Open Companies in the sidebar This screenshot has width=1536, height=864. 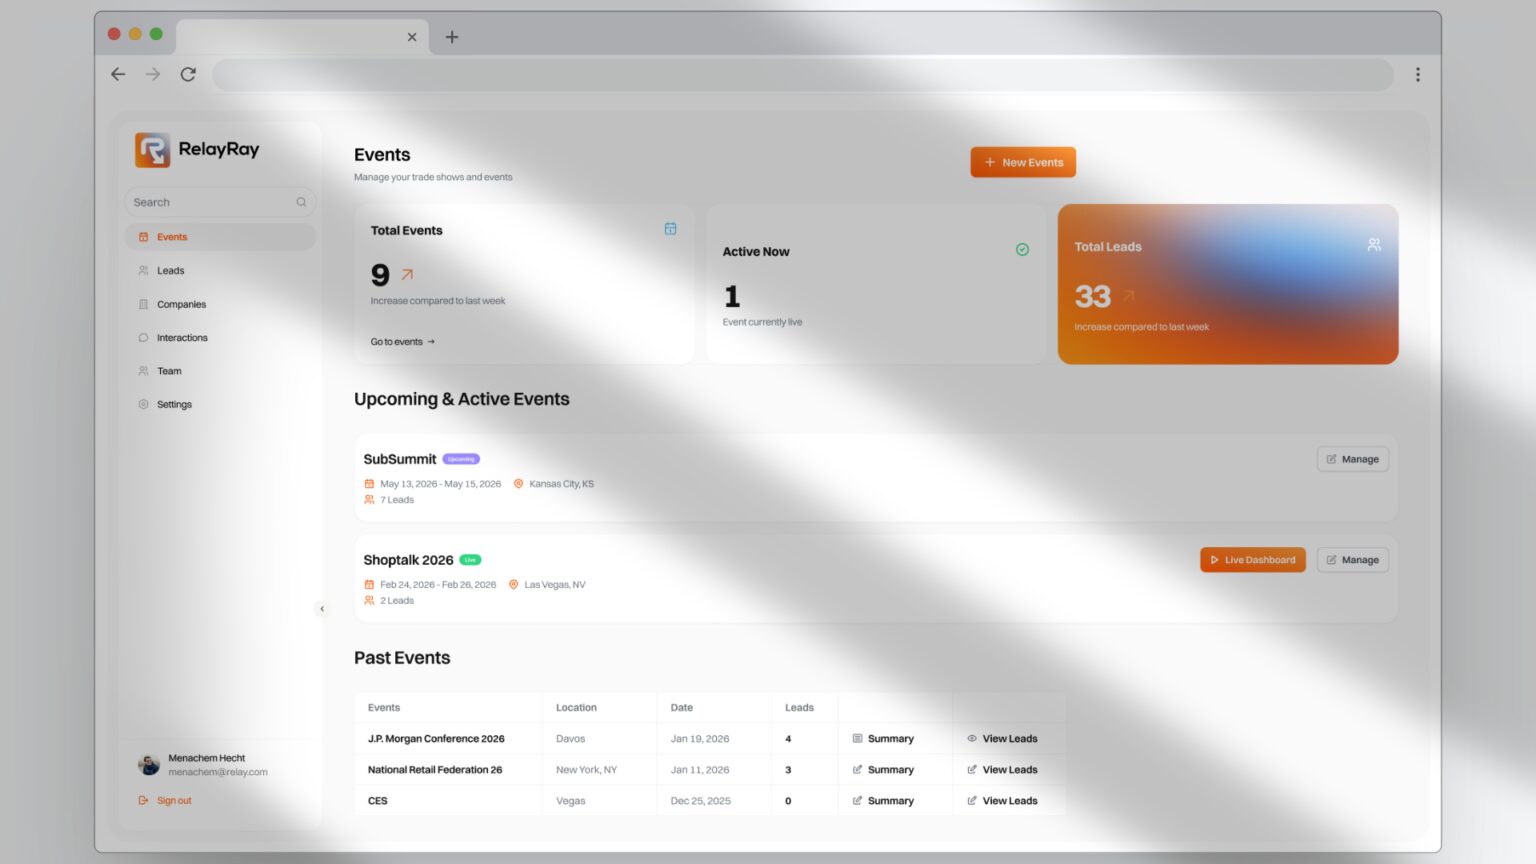181,304
